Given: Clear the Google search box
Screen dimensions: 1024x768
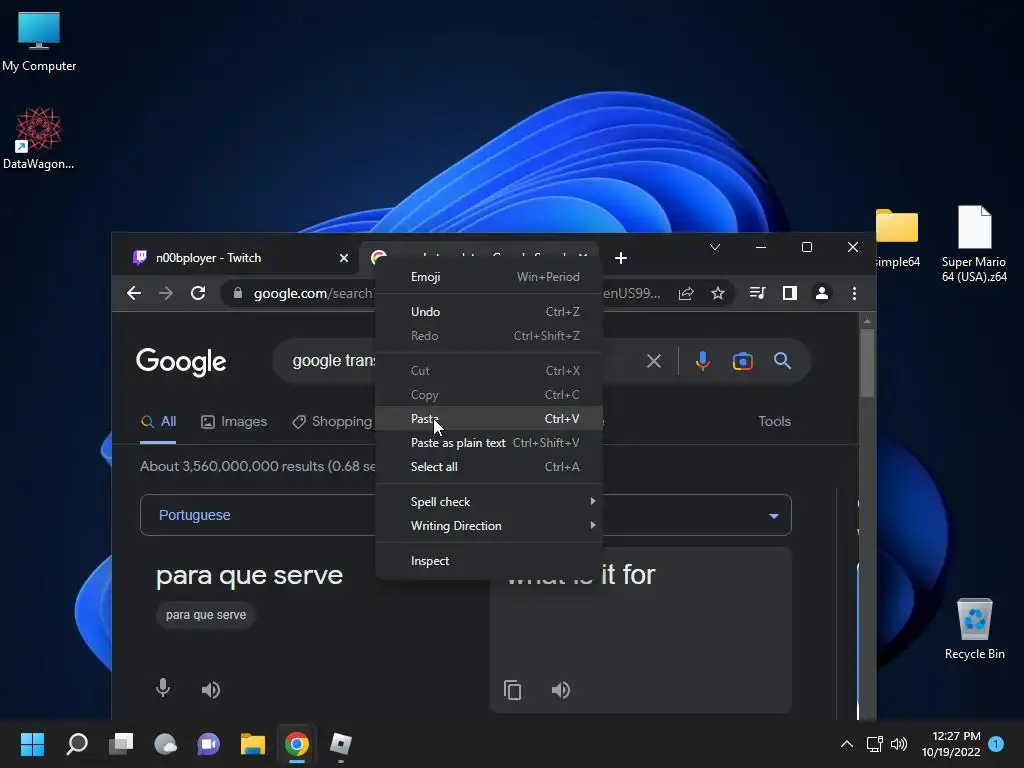Looking at the screenshot, I should point(654,360).
